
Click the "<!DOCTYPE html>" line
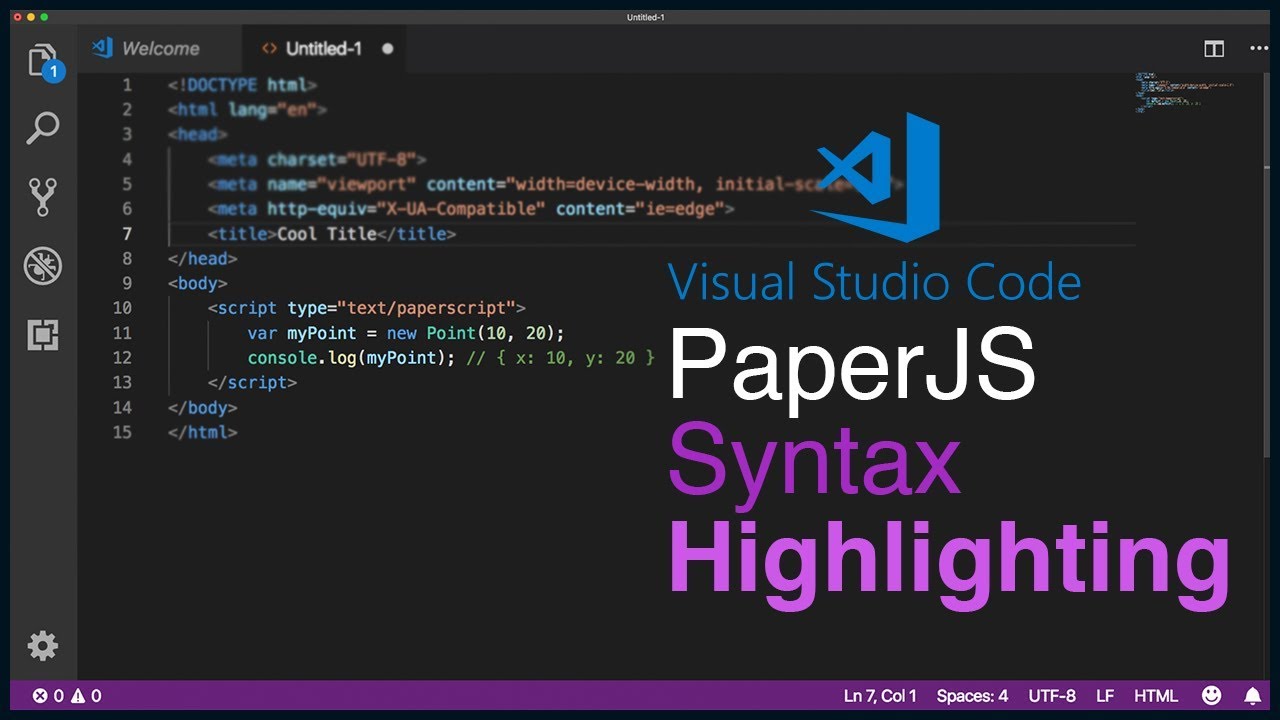[242, 85]
